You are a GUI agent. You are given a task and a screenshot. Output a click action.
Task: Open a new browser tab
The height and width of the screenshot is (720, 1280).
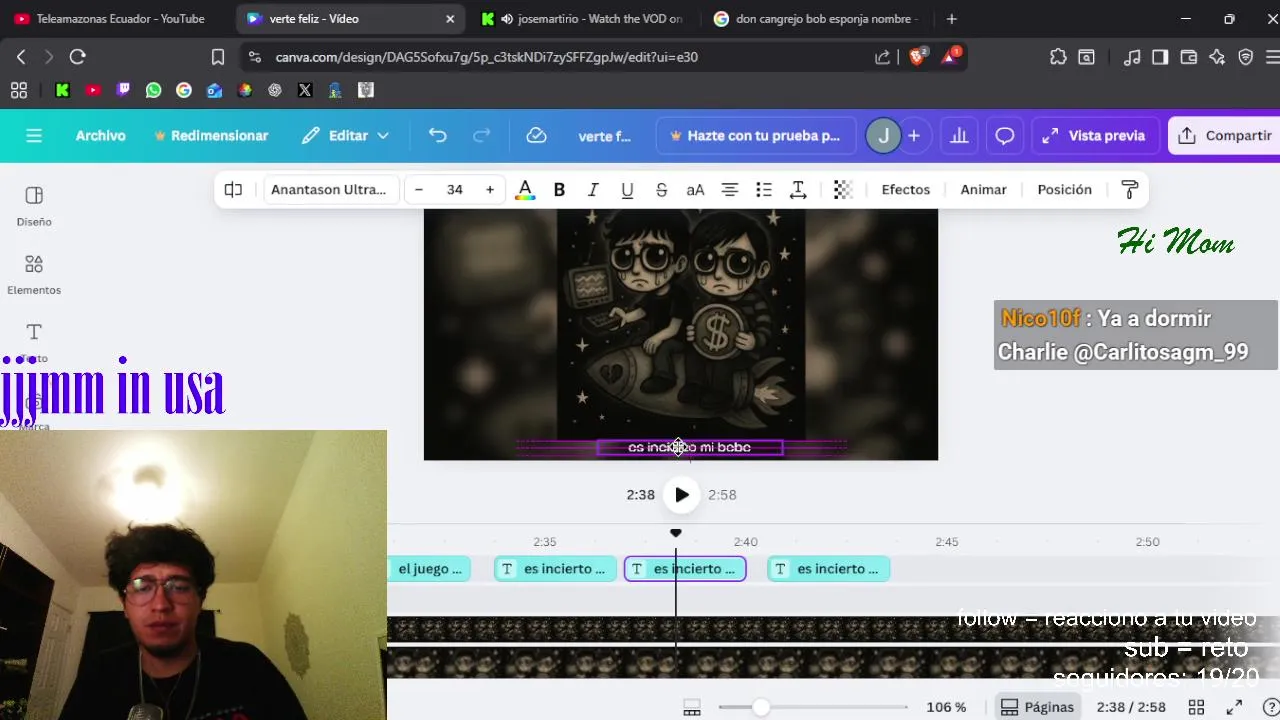(951, 19)
